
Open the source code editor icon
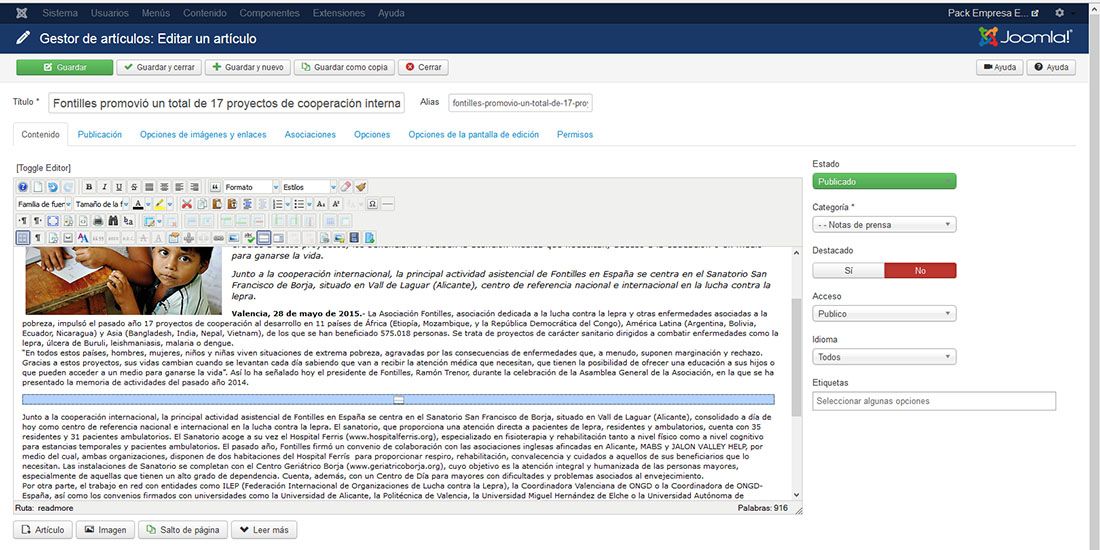click(83, 221)
